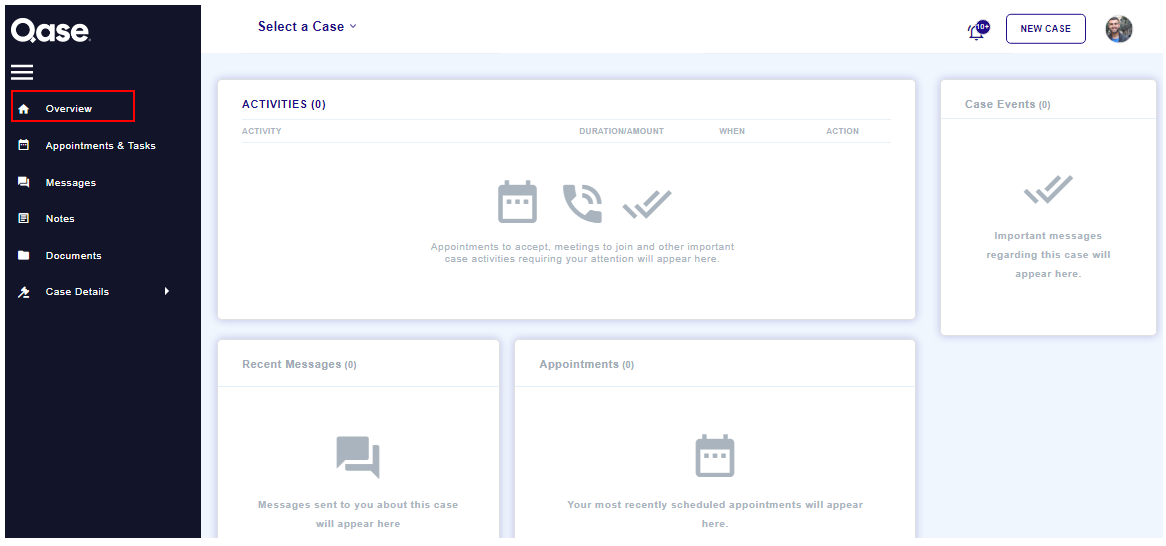
Task: Open Notes from the sidebar
Action: (x=60, y=219)
